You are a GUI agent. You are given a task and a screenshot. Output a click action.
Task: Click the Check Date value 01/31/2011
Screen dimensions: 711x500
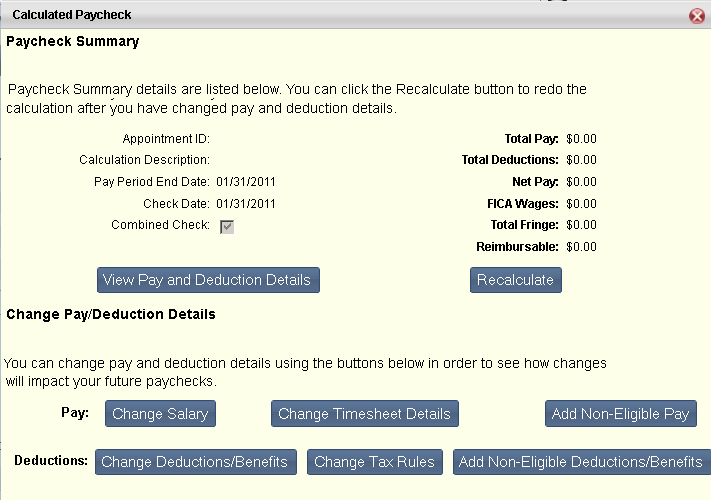click(x=246, y=204)
